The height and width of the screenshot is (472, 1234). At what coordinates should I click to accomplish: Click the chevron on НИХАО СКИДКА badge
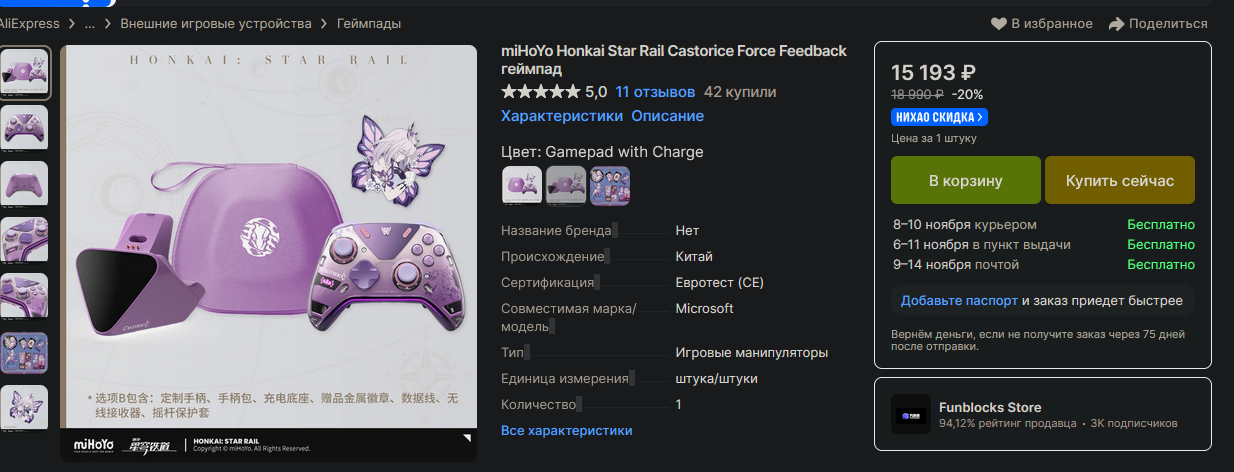click(981, 117)
